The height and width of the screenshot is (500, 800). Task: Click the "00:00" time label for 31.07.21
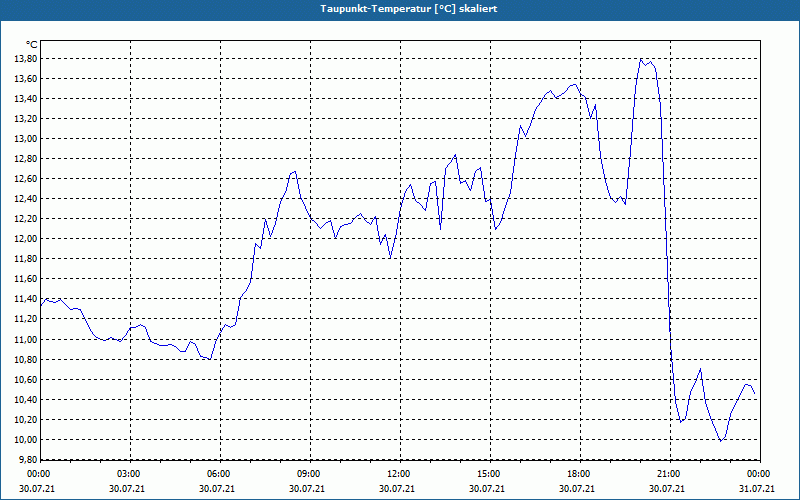759,474
